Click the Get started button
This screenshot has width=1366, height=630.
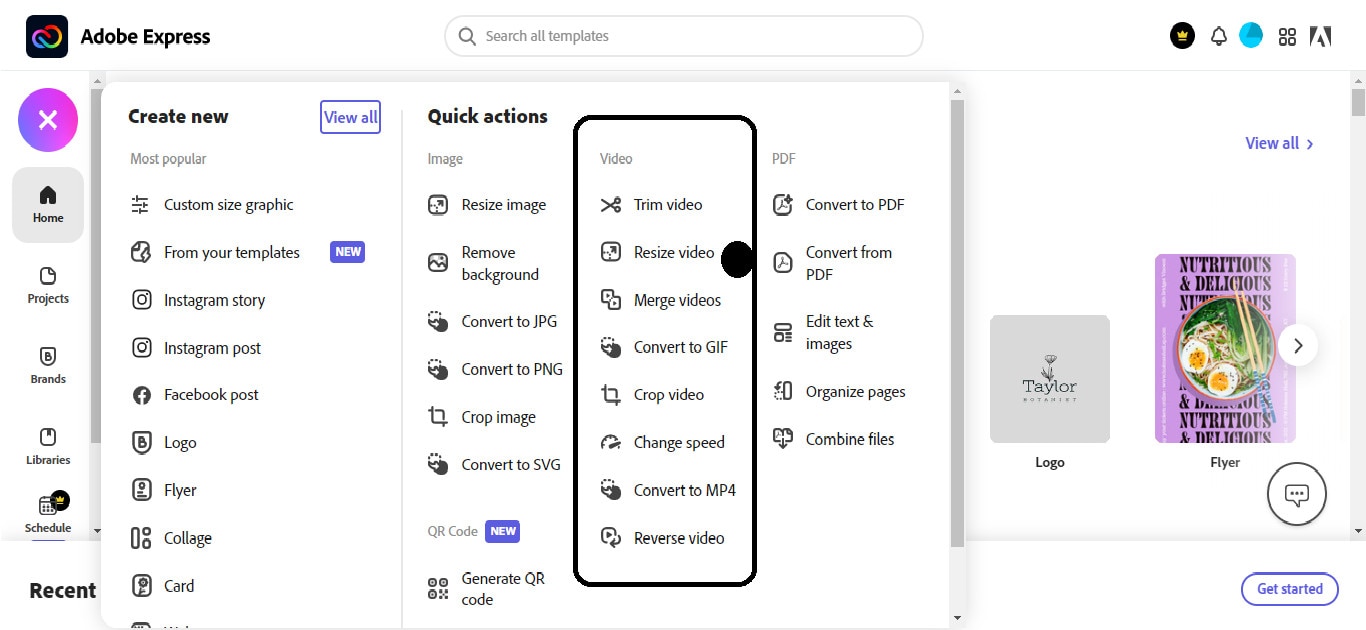pos(1289,589)
